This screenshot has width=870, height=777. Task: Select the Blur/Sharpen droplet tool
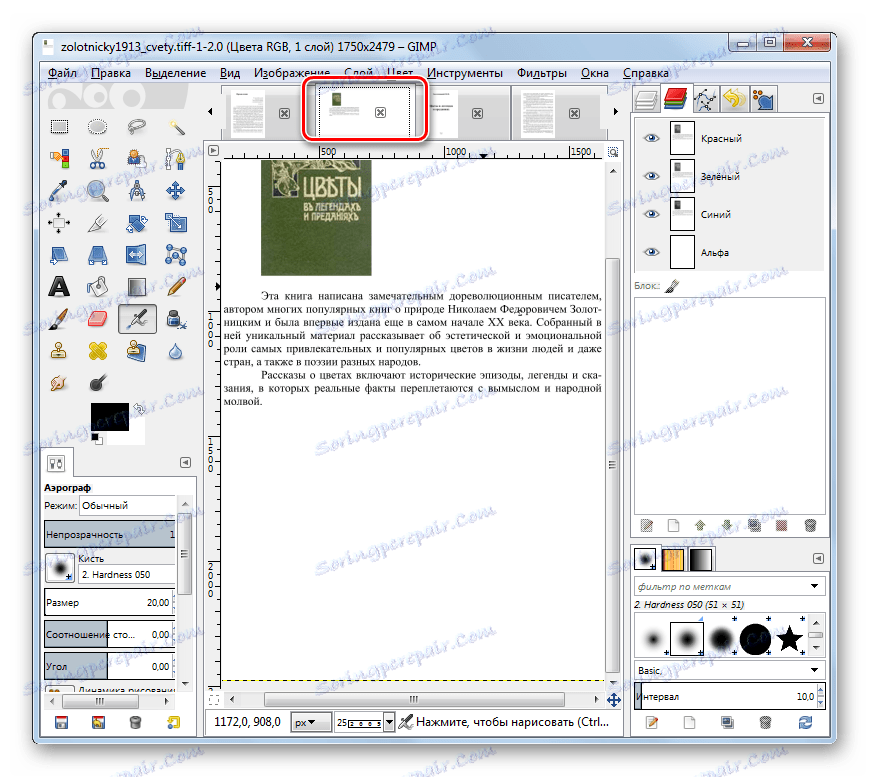pyautogui.click(x=176, y=351)
